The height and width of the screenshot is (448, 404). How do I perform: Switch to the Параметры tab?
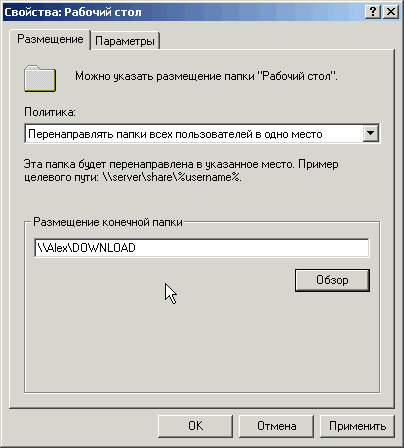click(x=125, y=41)
